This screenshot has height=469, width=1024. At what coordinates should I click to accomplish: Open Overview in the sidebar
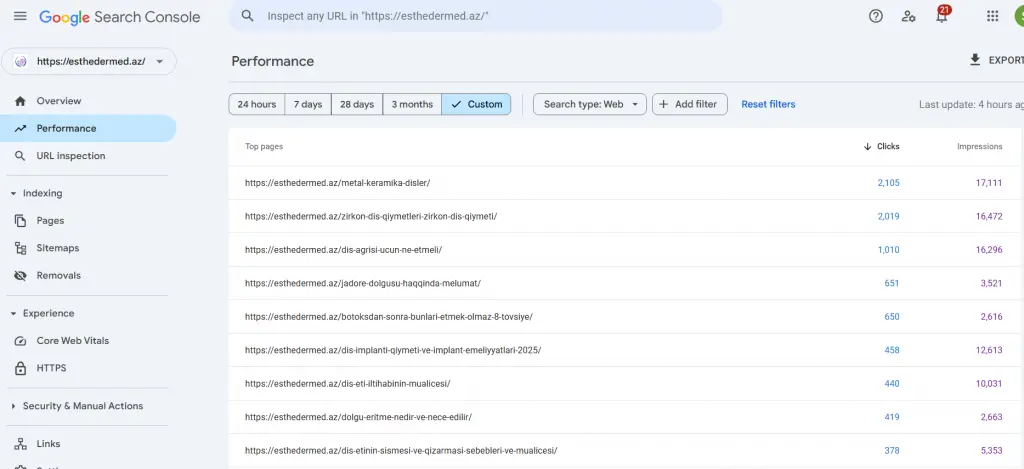pyautogui.click(x=88, y=101)
